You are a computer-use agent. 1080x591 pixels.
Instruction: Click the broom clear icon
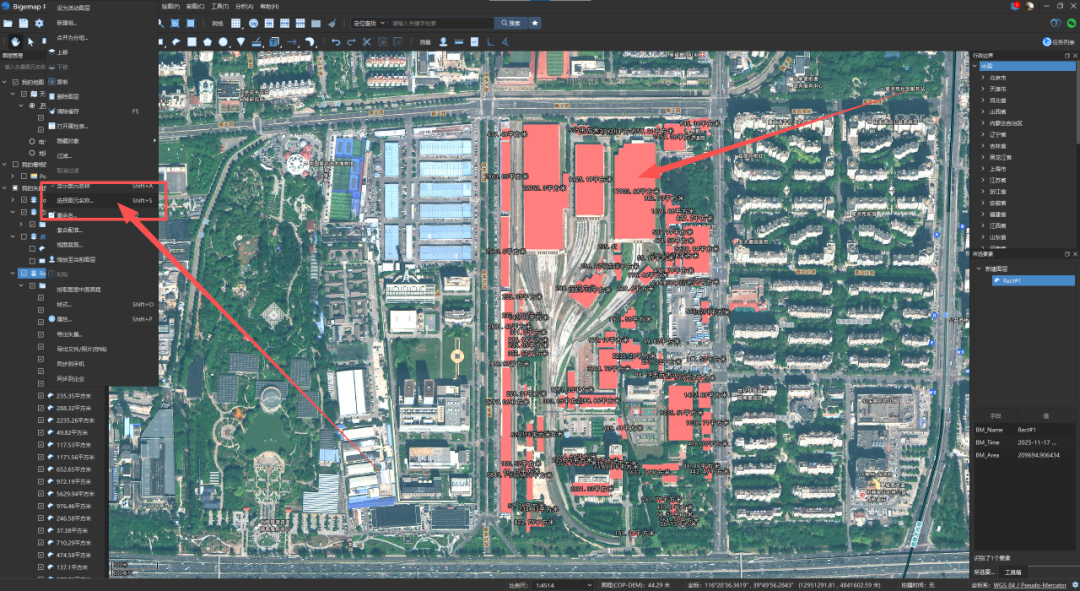[332, 23]
